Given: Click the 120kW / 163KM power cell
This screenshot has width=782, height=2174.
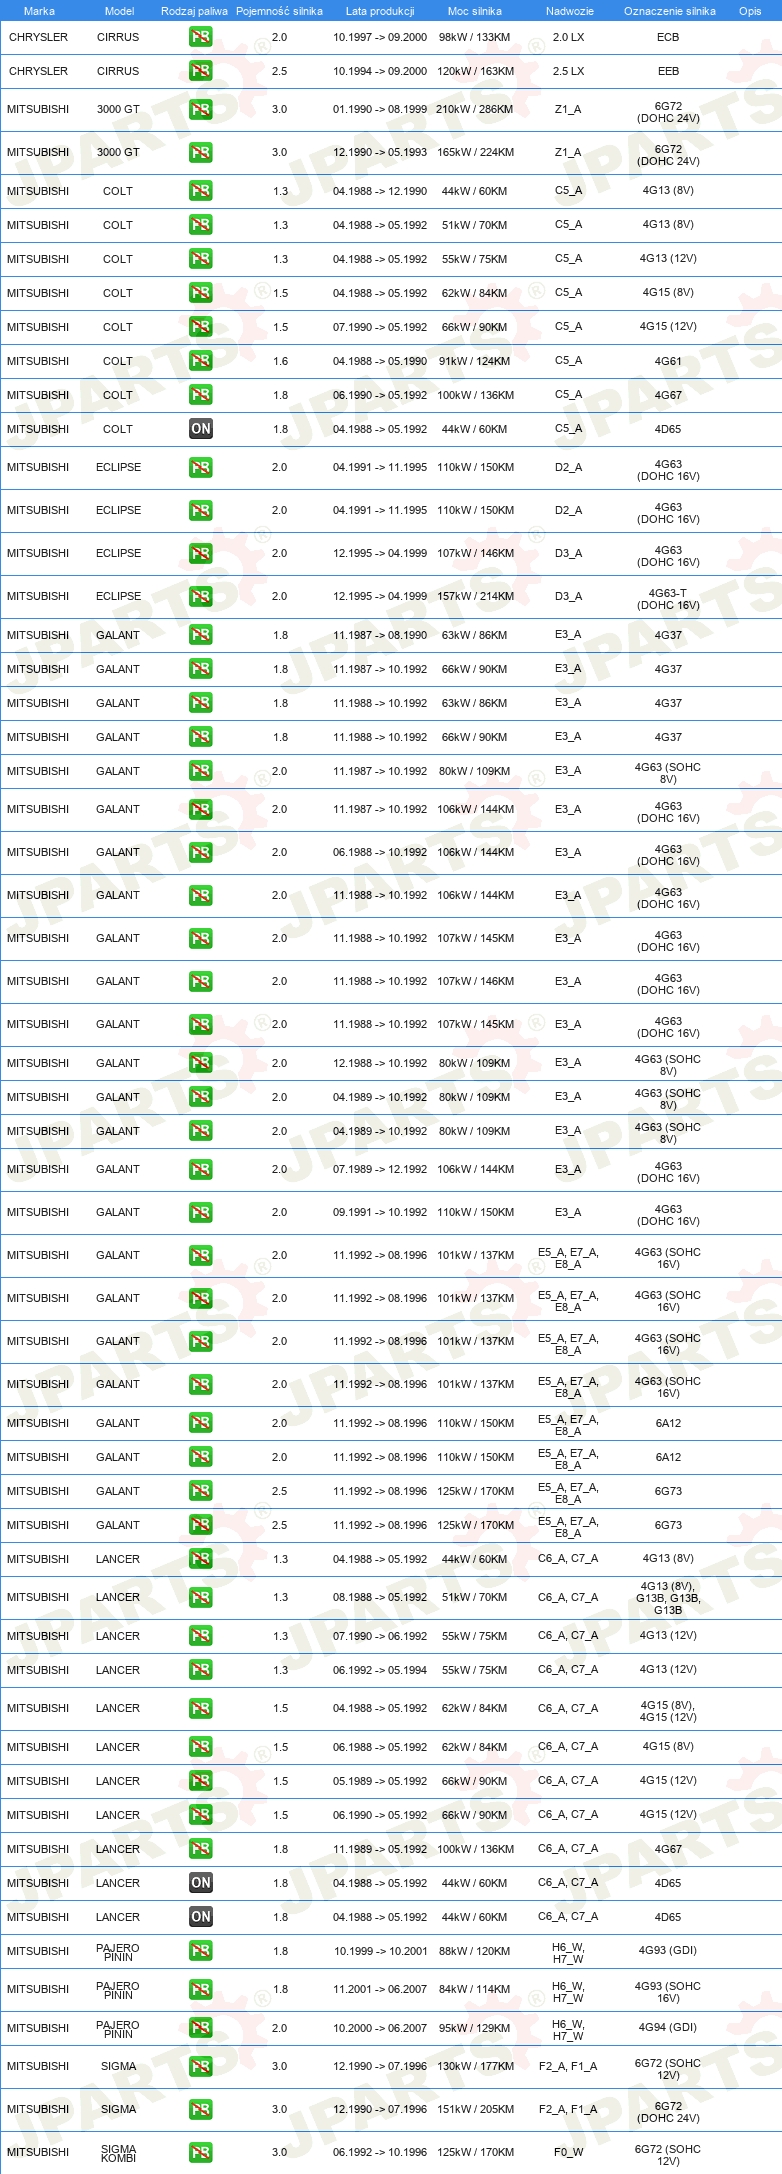Looking at the screenshot, I should click(x=475, y=71).
